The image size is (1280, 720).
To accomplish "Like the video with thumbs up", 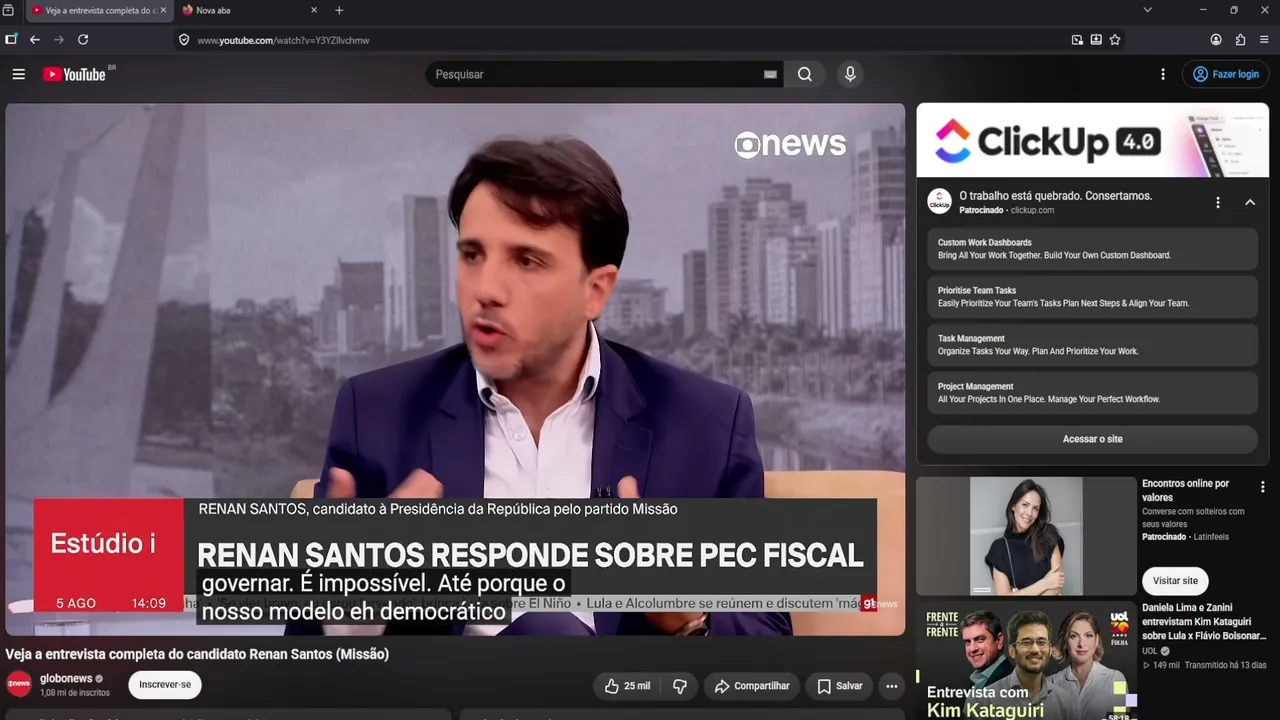I will [x=627, y=686].
